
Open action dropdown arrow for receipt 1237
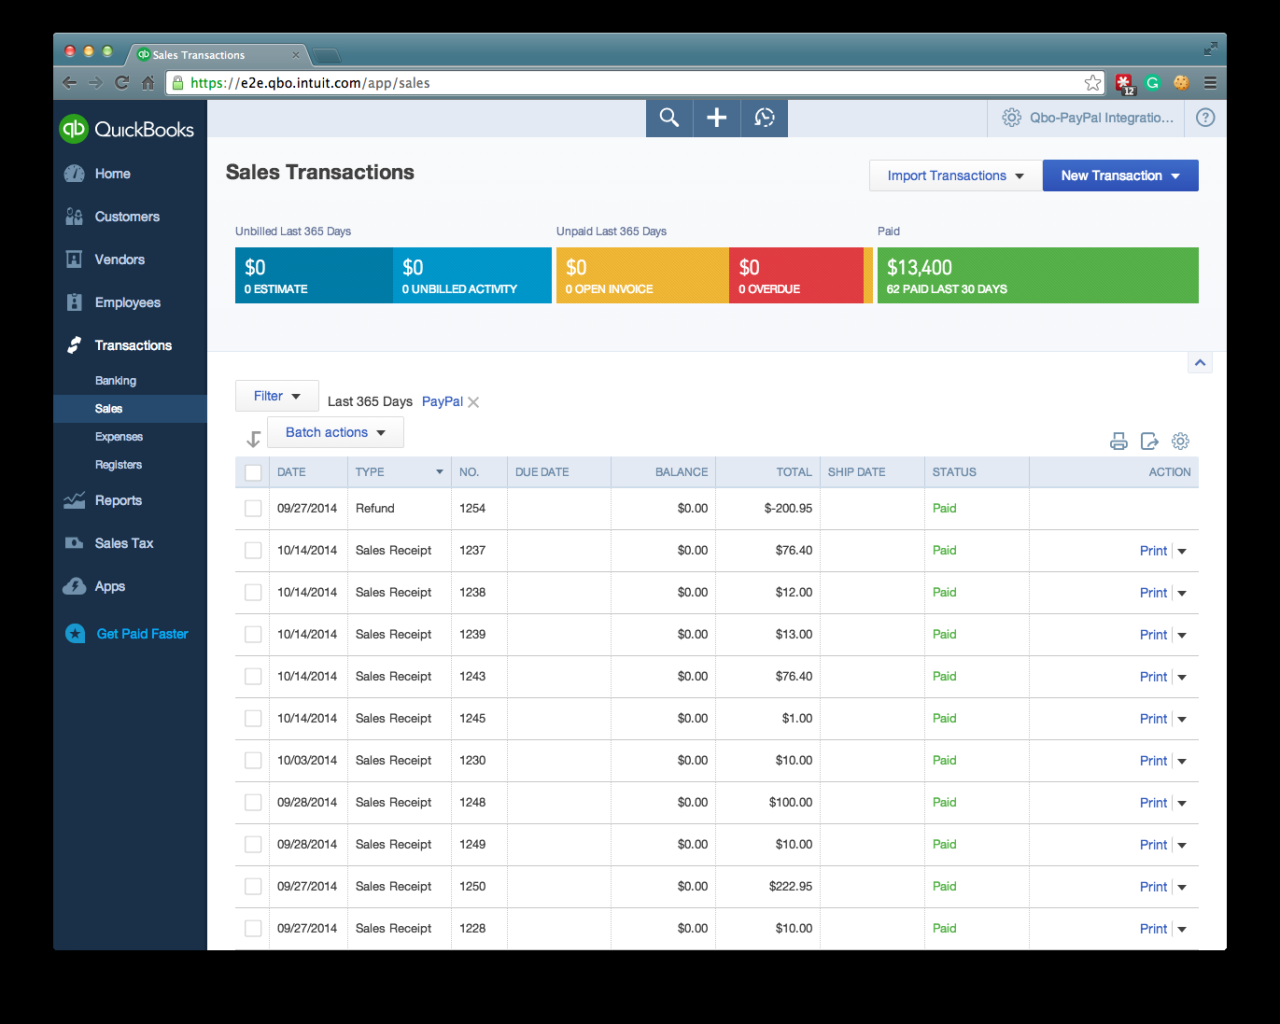click(1182, 551)
